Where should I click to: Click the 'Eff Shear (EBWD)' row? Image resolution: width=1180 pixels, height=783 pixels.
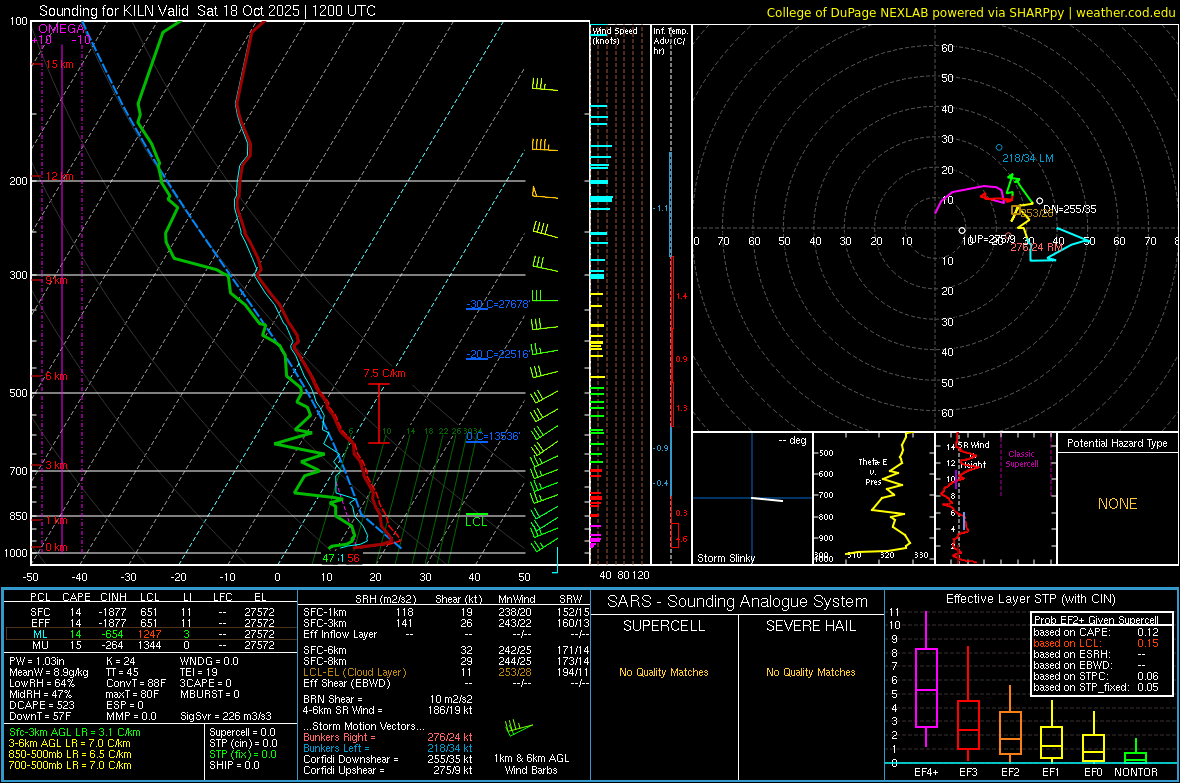(x=446, y=683)
